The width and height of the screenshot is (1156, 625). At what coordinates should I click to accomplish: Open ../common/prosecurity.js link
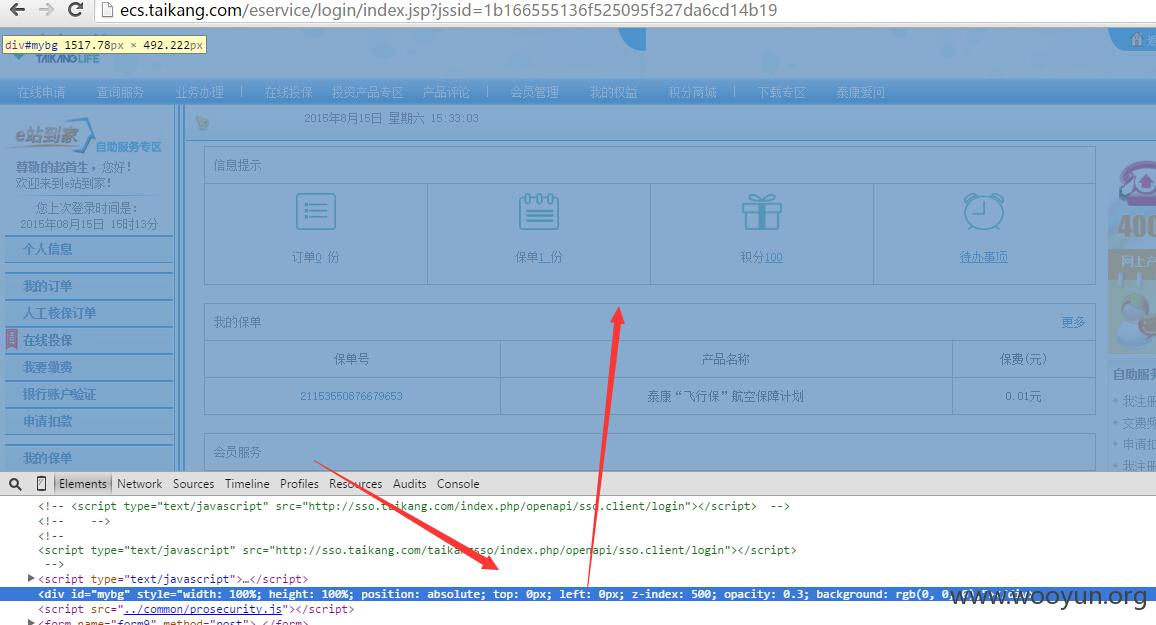[x=203, y=609]
